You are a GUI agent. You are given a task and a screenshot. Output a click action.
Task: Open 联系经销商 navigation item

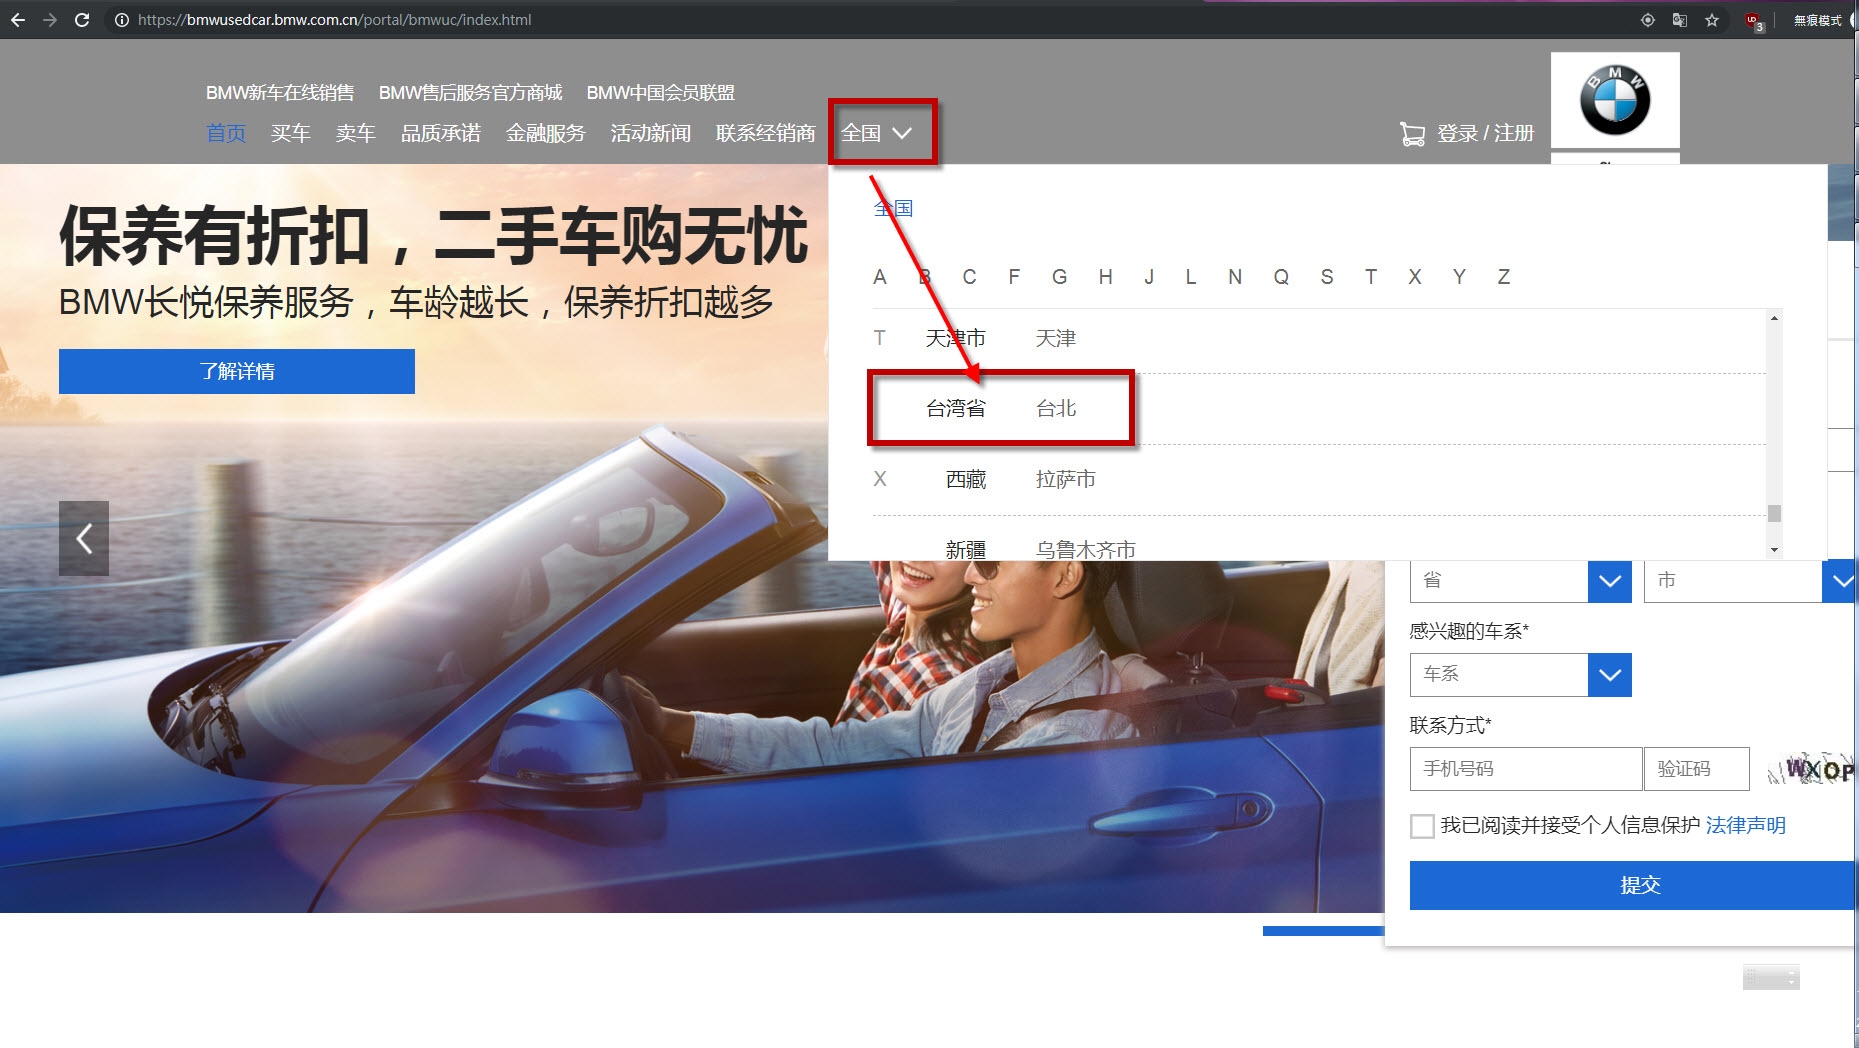coord(766,133)
